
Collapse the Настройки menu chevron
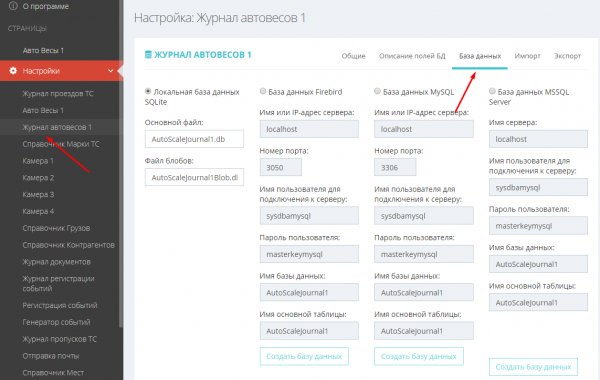pyautogui.click(x=111, y=71)
